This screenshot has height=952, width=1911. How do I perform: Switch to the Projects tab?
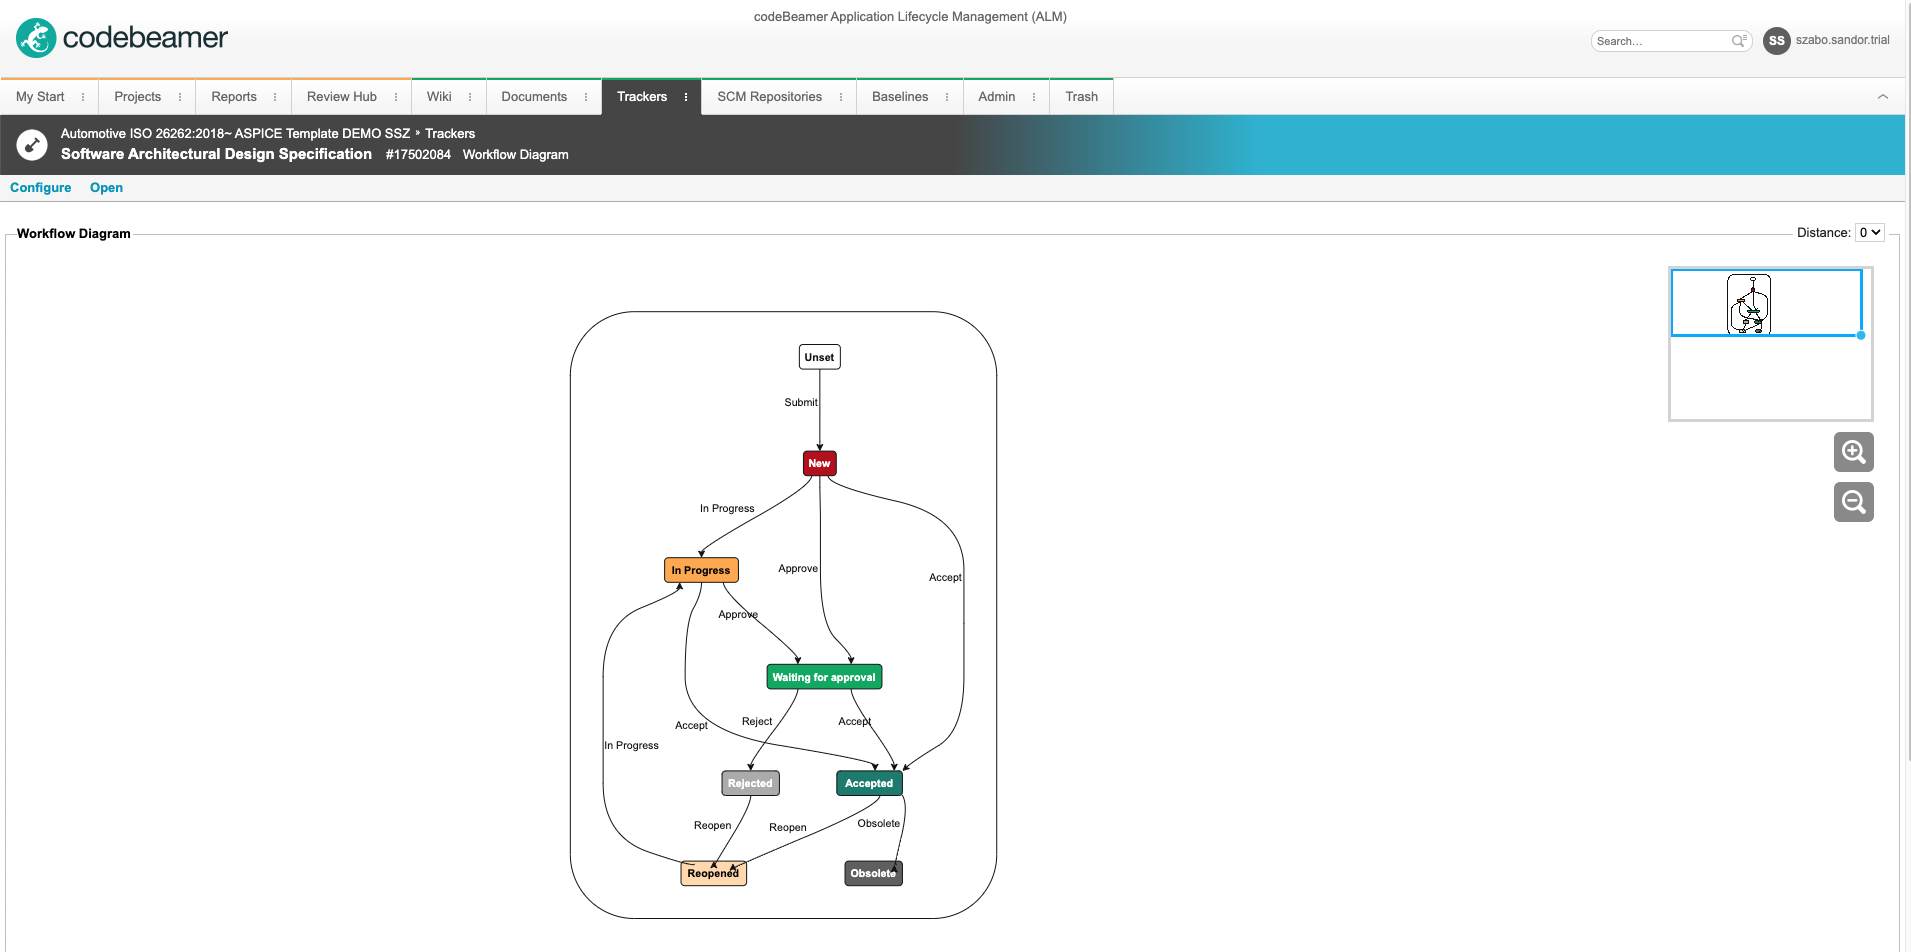137,97
